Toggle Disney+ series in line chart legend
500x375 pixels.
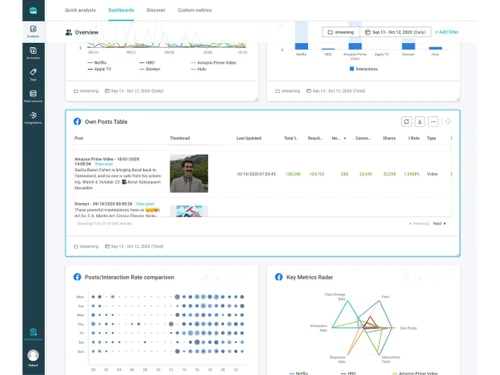150,69
